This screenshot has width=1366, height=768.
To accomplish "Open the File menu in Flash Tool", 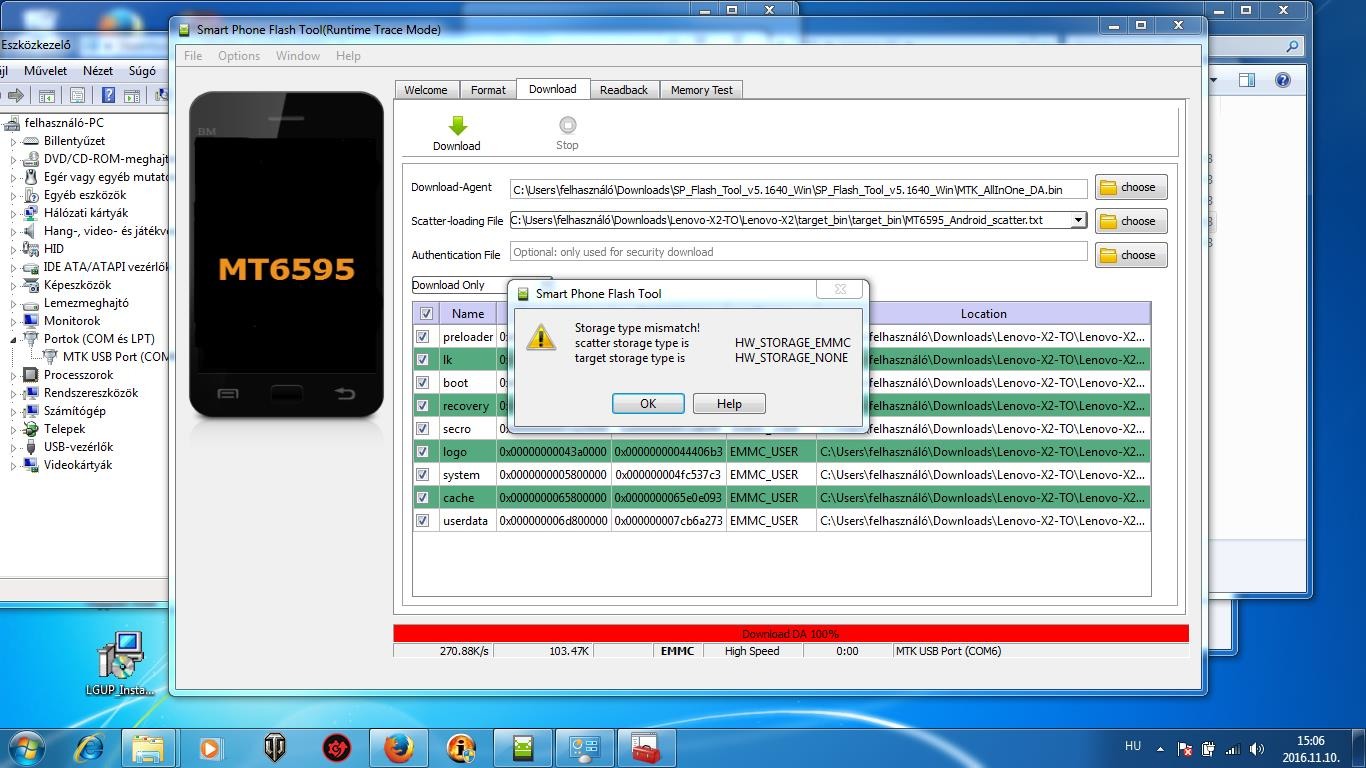I will (x=193, y=56).
